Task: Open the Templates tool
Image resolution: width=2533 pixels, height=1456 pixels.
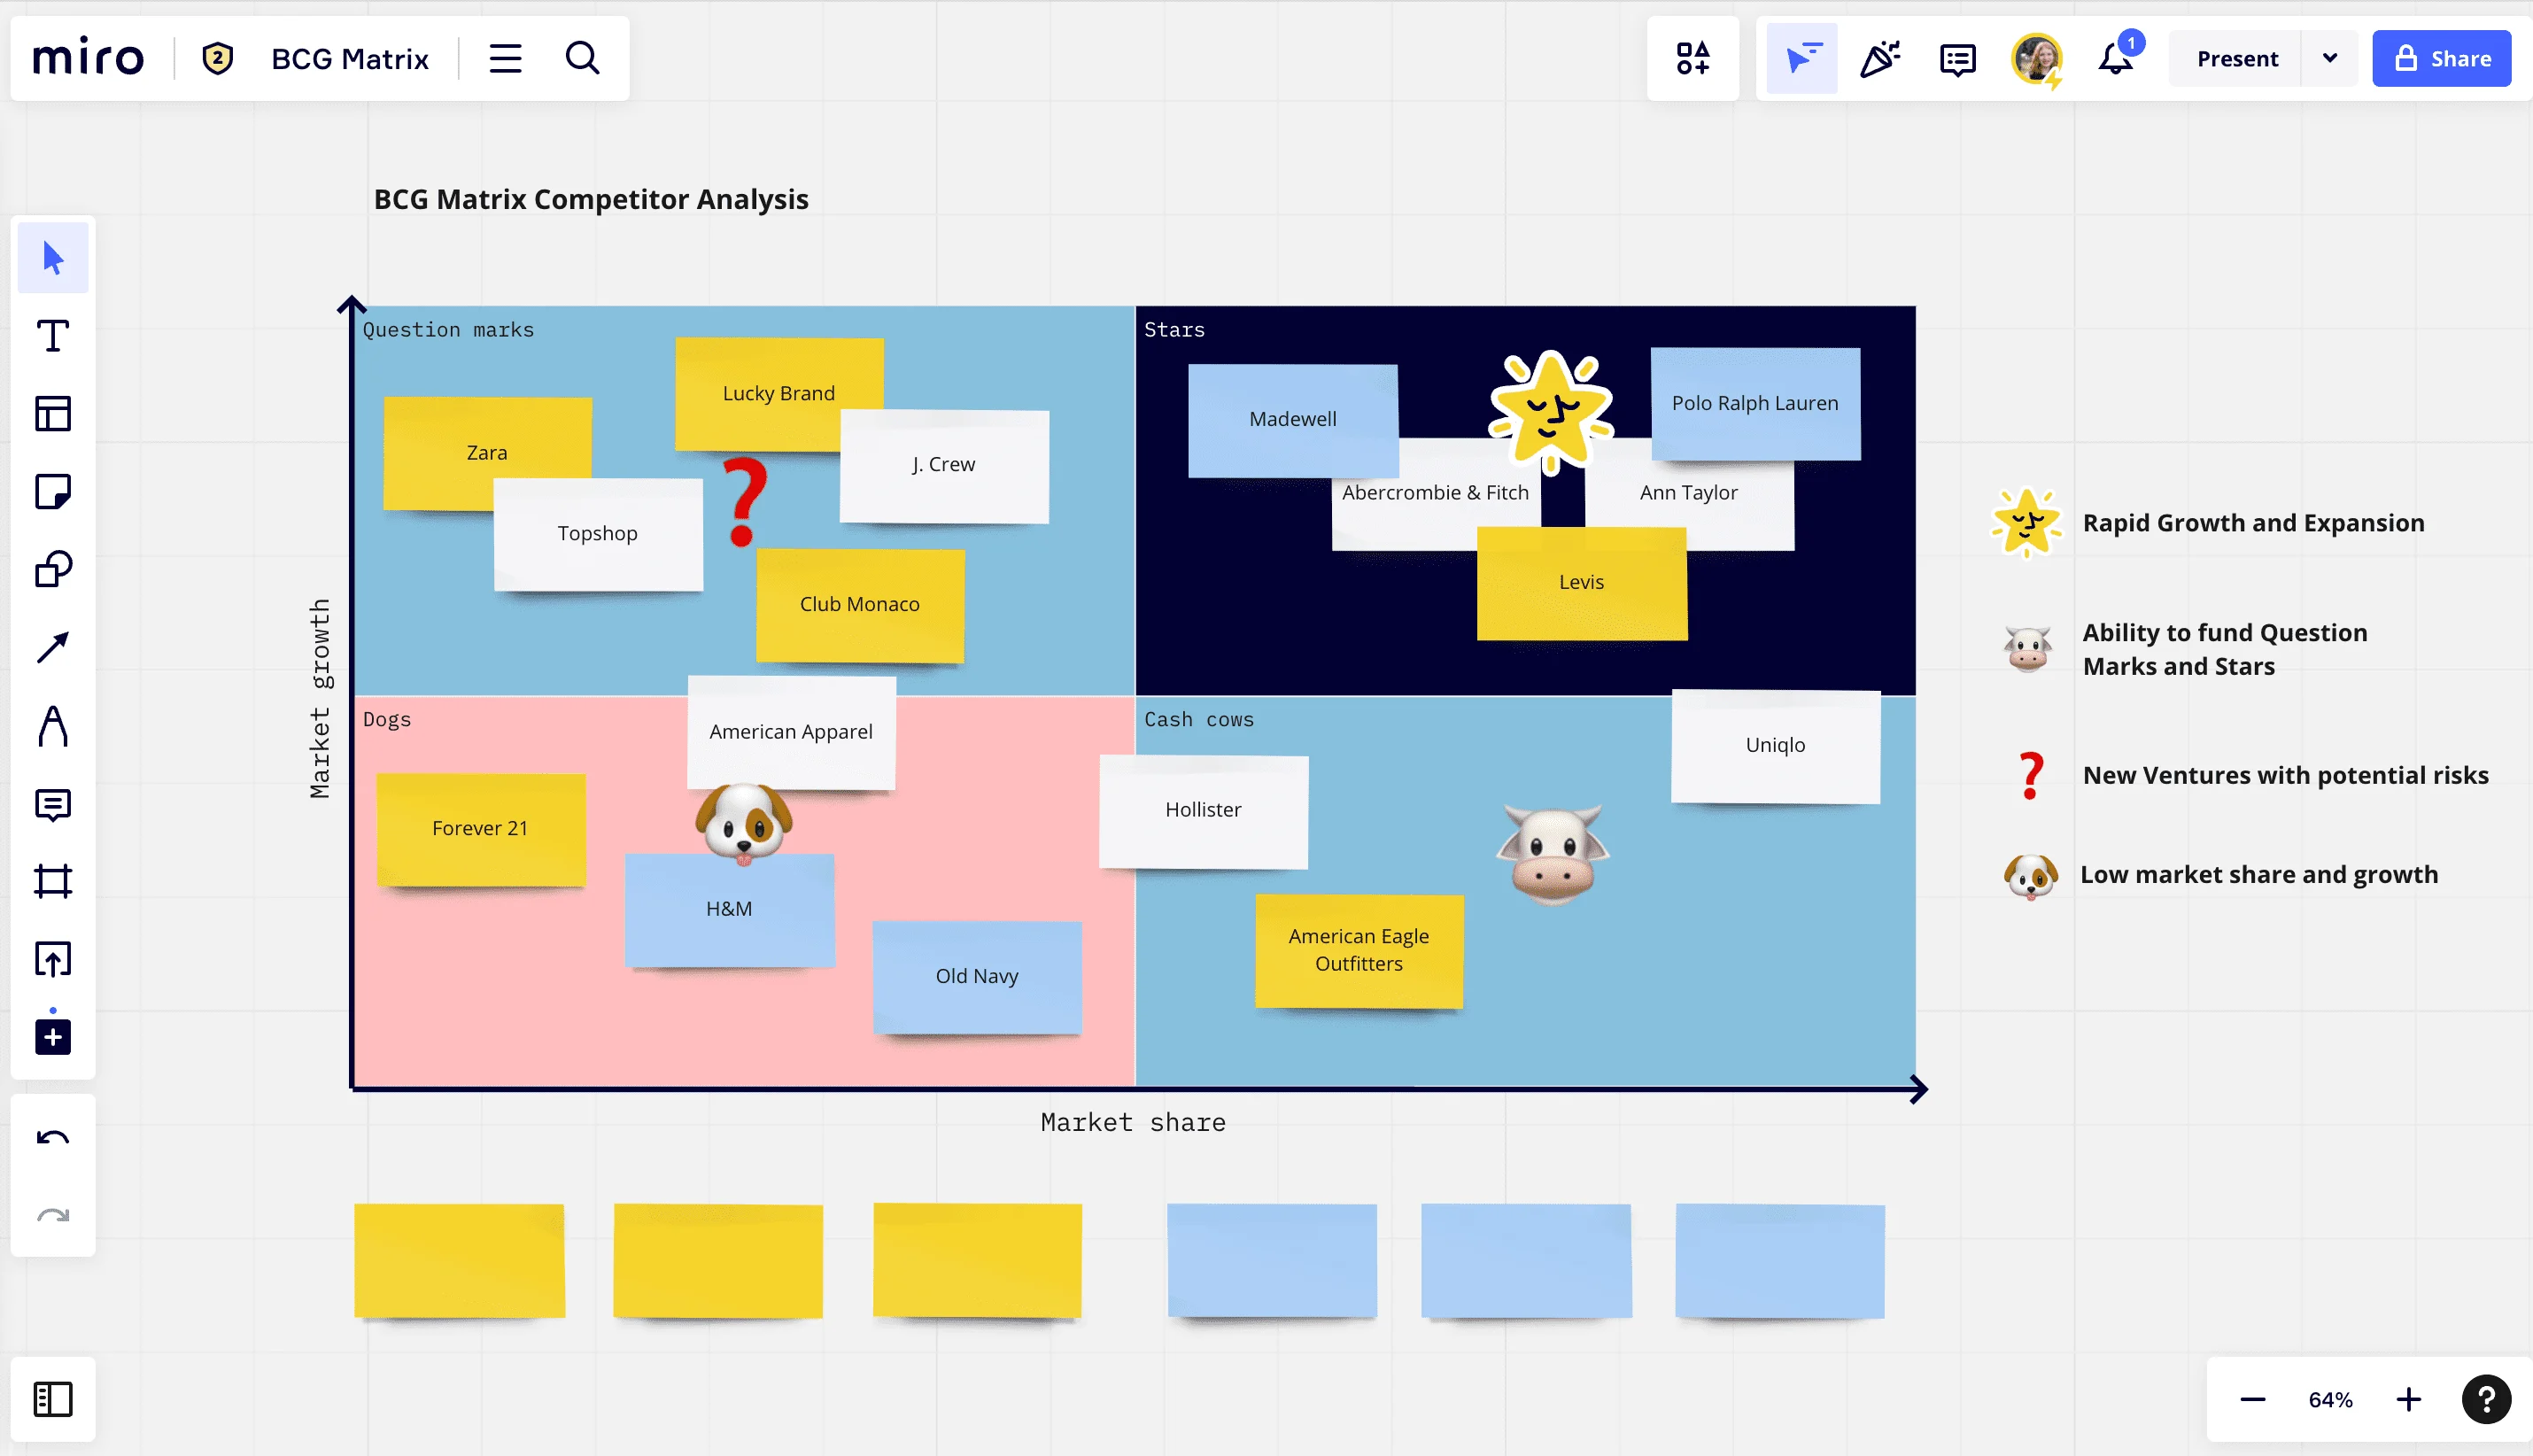Action: [x=53, y=414]
